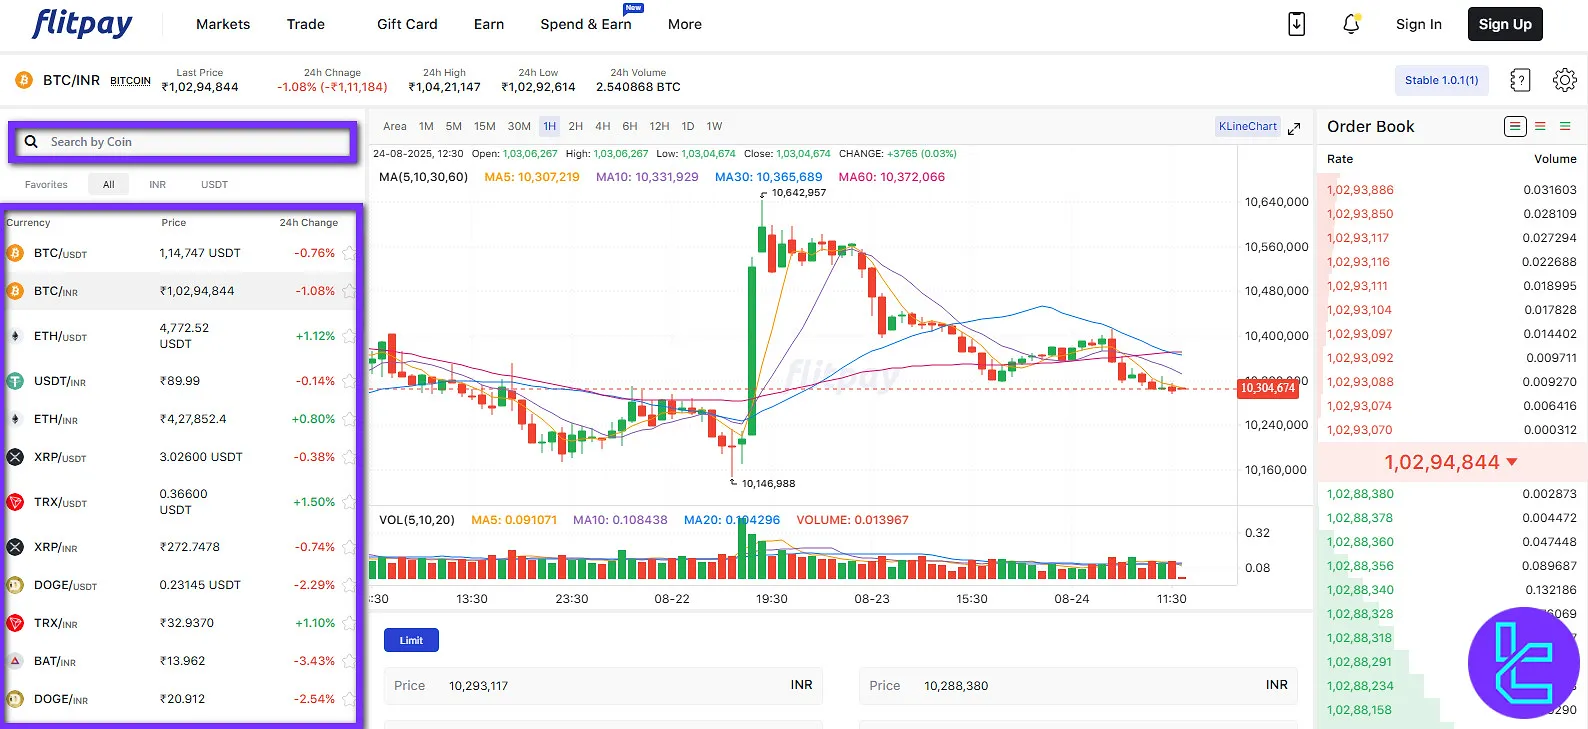Viewport: 1588px width, 729px height.
Task: Open the Gift Card page
Action: click(x=407, y=24)
